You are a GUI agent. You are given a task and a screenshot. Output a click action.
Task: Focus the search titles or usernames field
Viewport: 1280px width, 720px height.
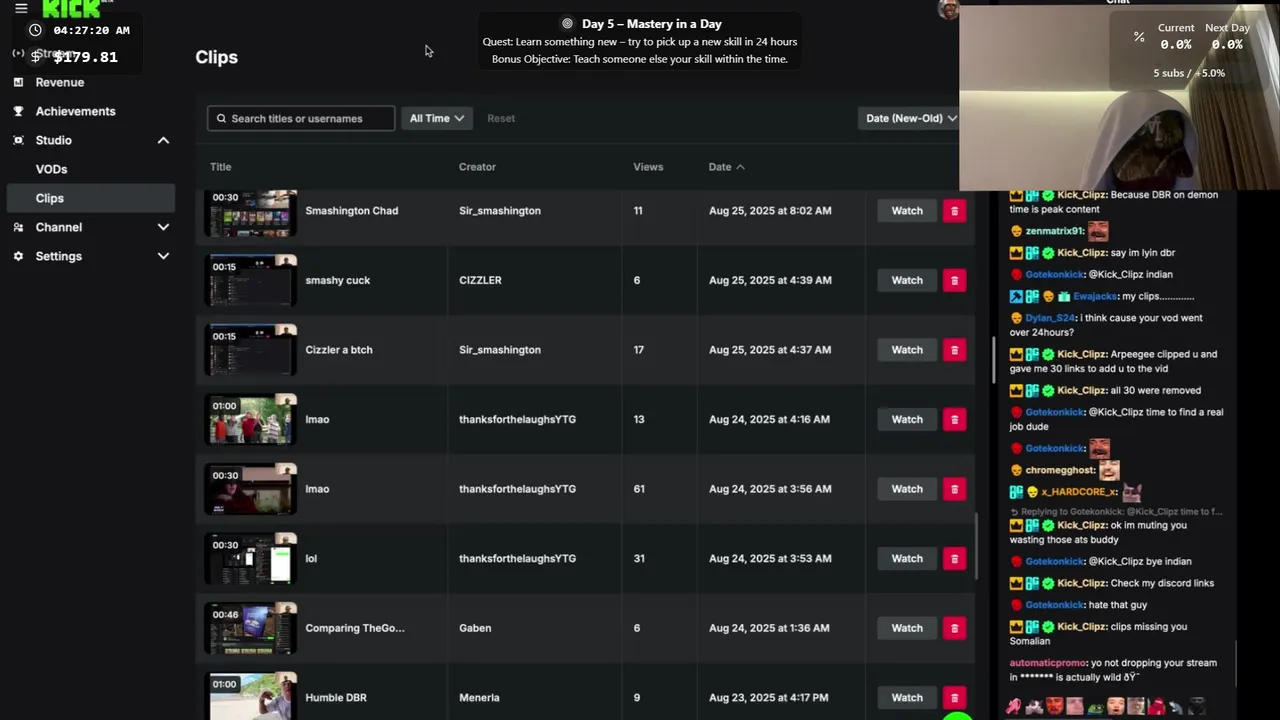click(x=301, y=118)
